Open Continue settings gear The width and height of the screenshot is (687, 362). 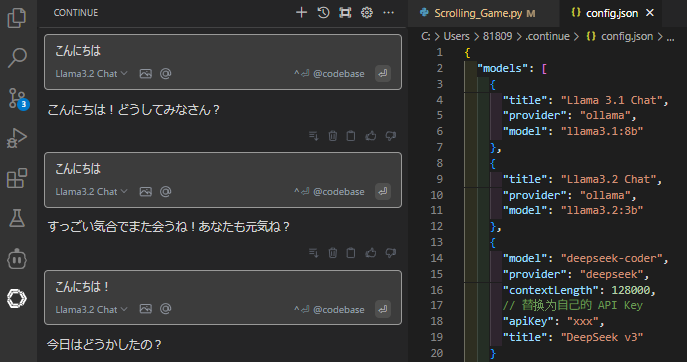pyautogui.click(x=367, y=13)
